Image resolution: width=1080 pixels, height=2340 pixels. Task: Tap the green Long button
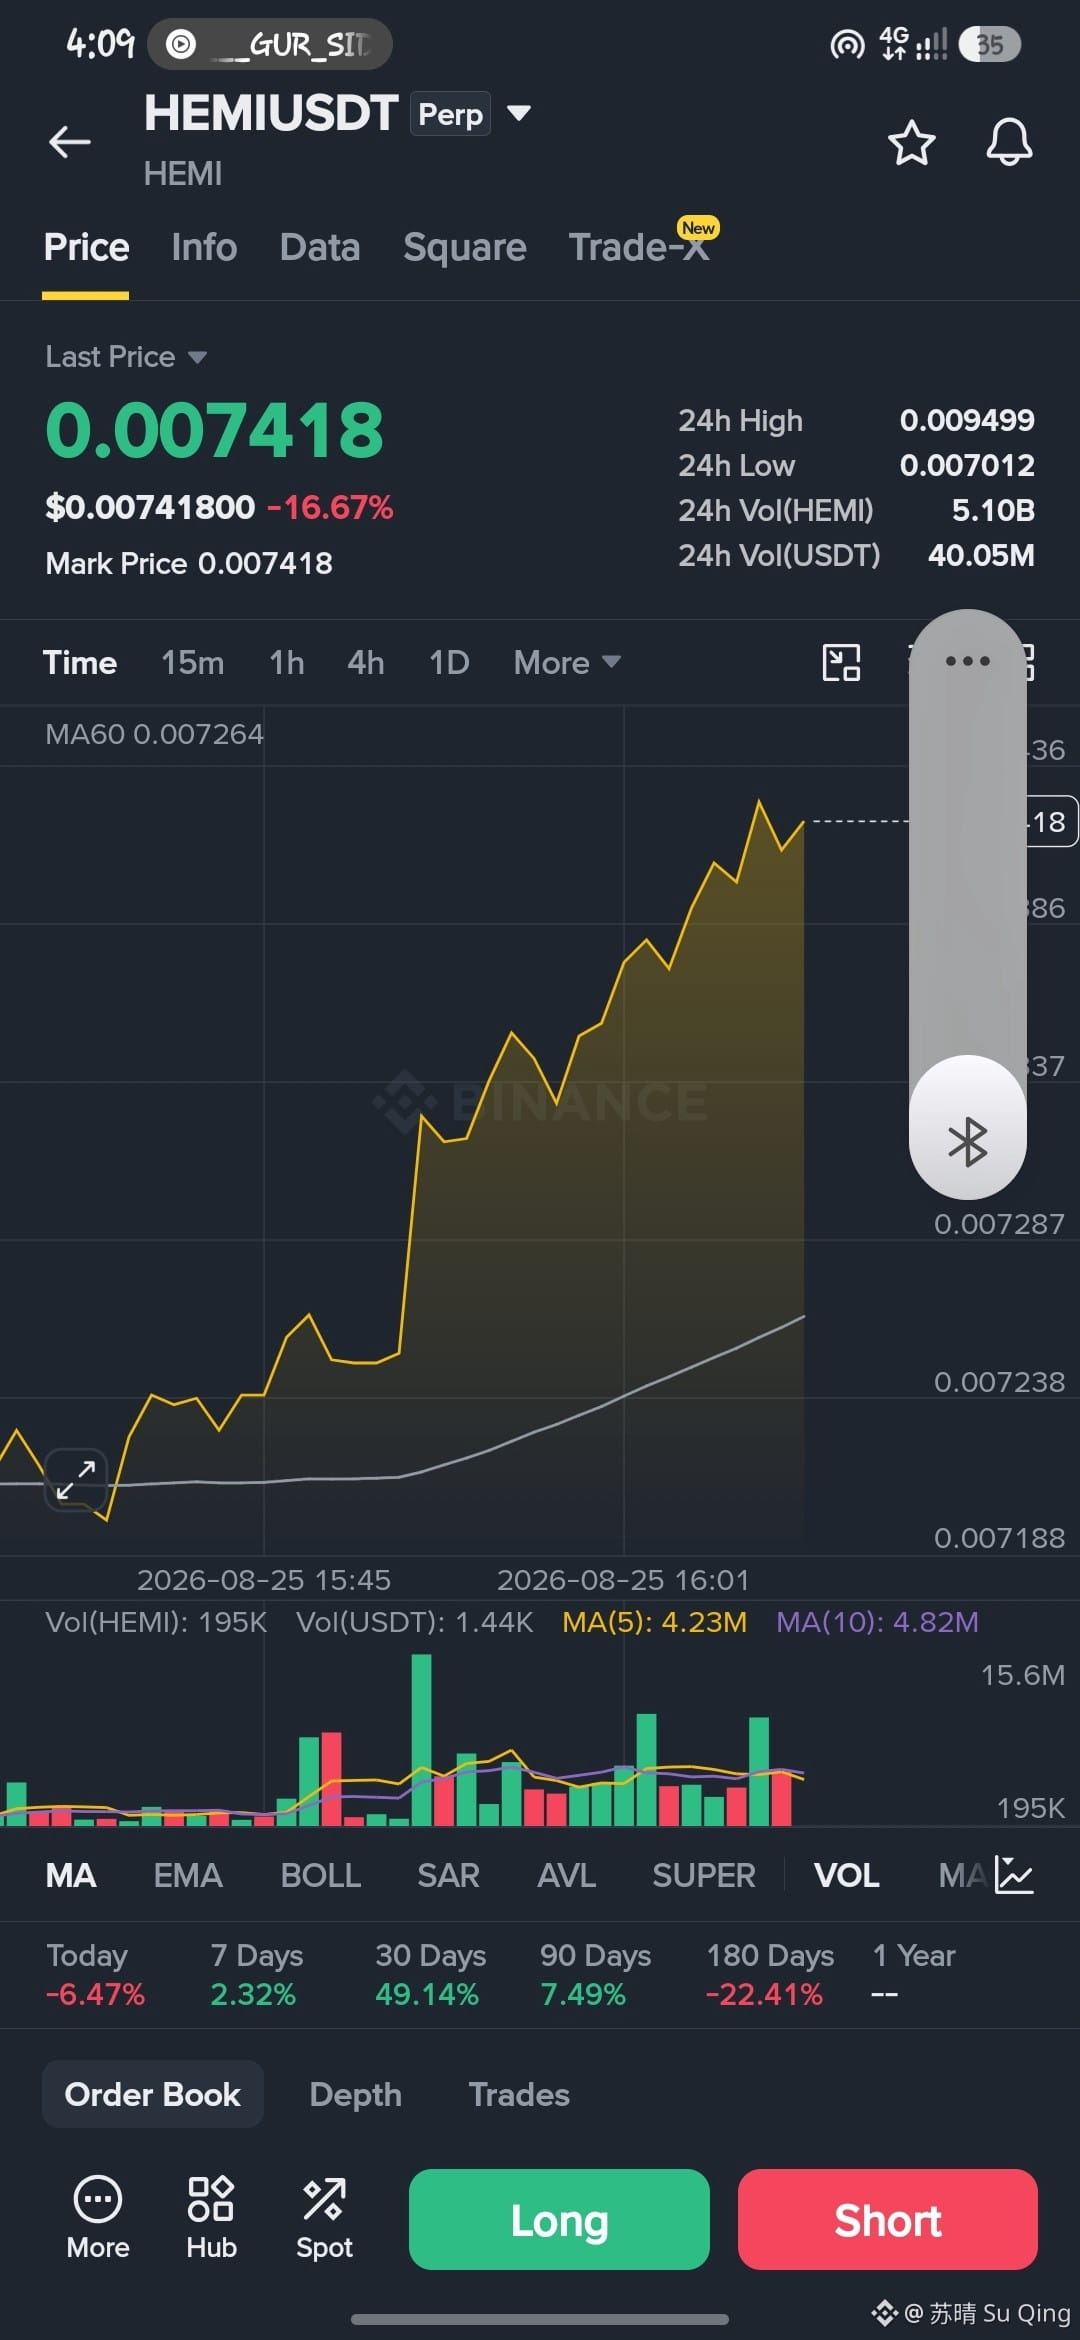coord(559,2219)
